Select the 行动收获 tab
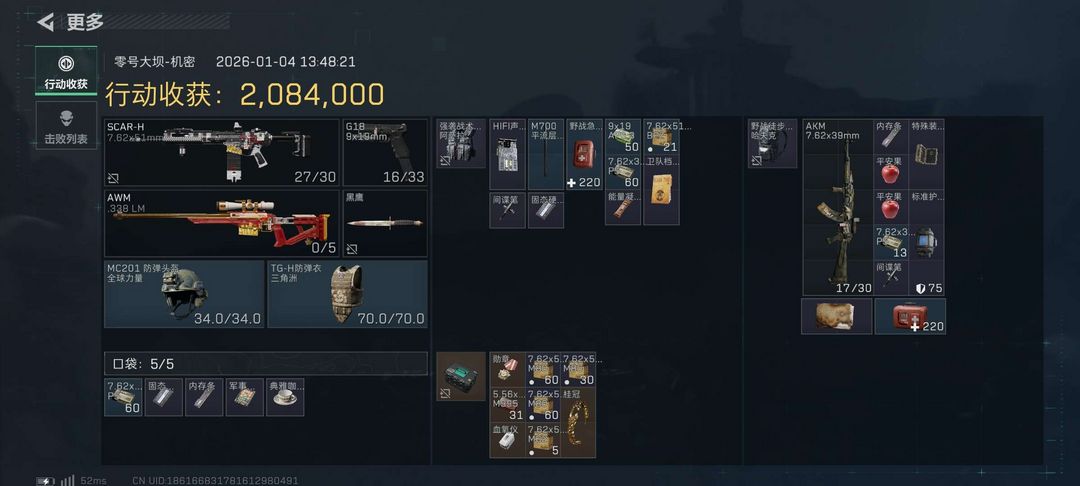This screenshot has width=1080, height=486. pos(66,71)
